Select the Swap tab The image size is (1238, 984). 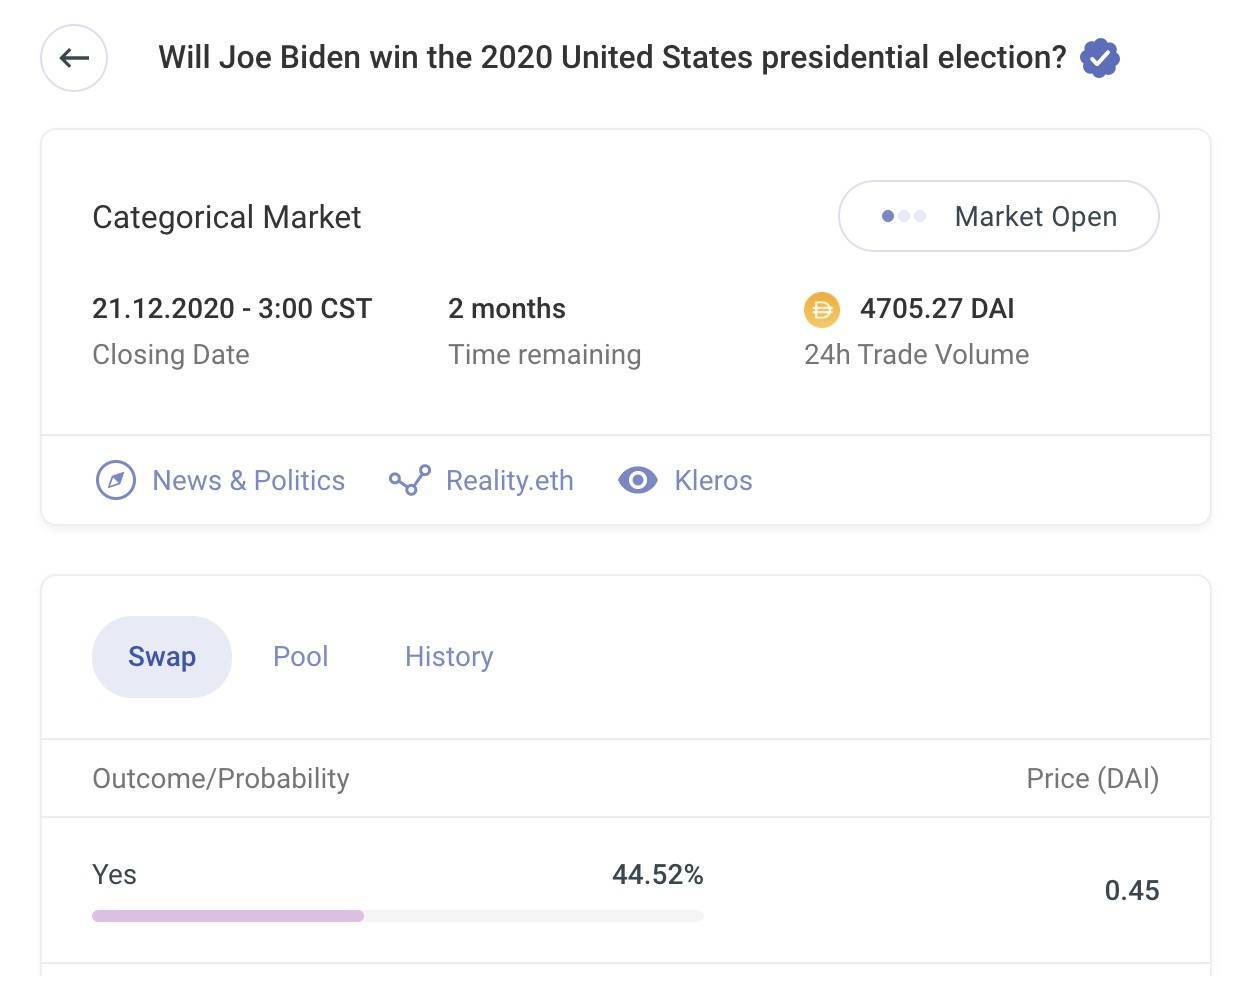[162, 657]
